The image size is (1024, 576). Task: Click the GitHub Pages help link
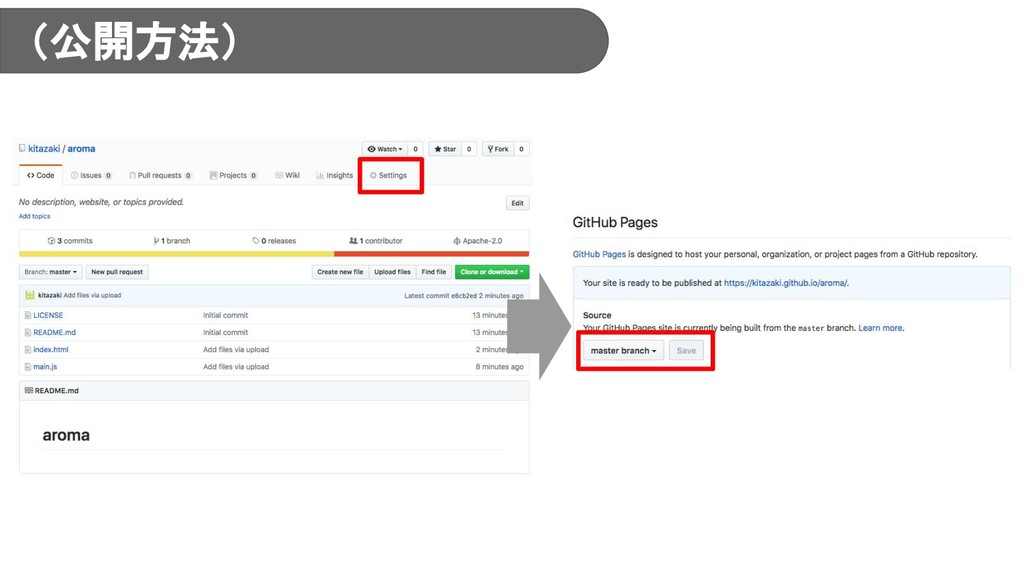pyautogui.click(x=599, y=254)
